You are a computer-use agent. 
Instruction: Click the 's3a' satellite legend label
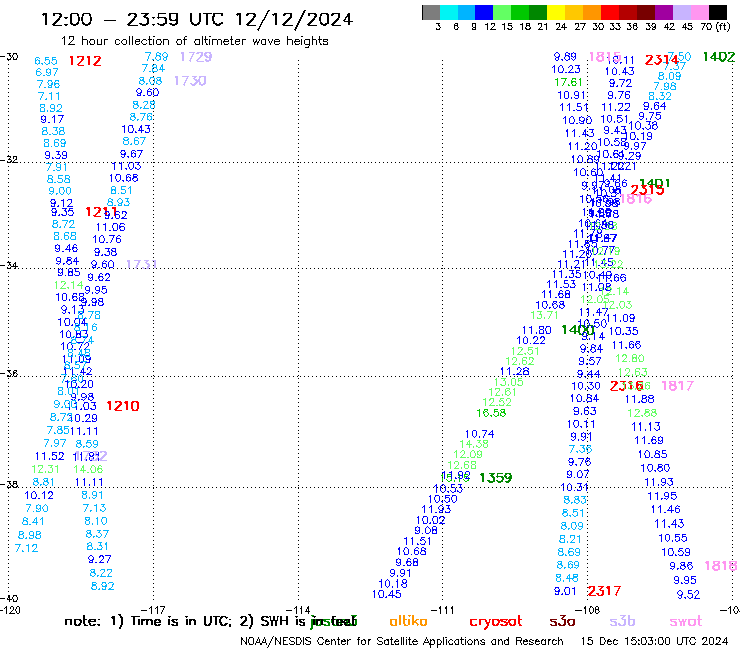point(562,622)
